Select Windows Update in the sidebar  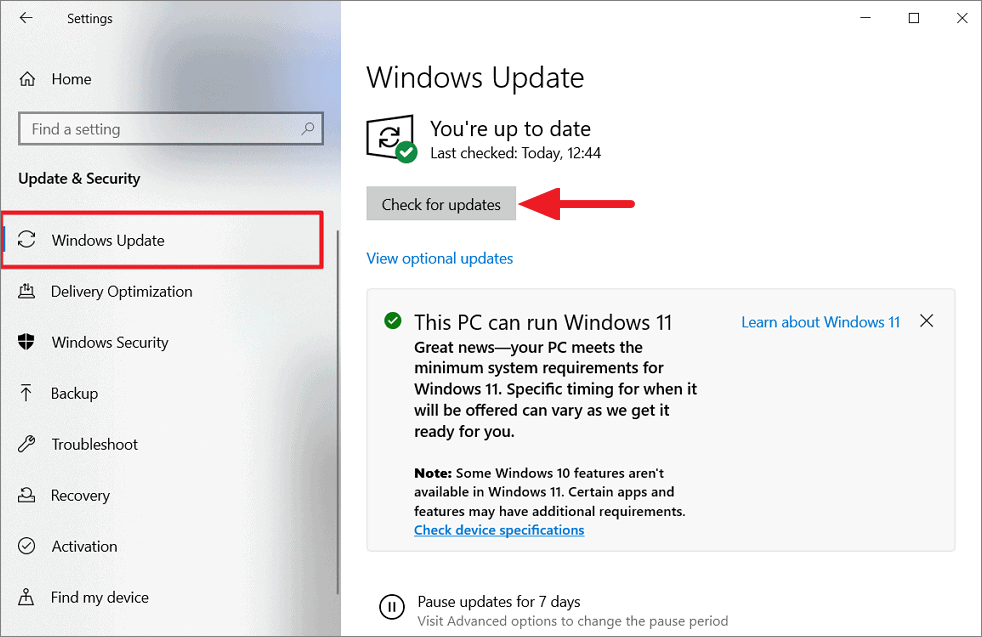[x=163, y=240]
